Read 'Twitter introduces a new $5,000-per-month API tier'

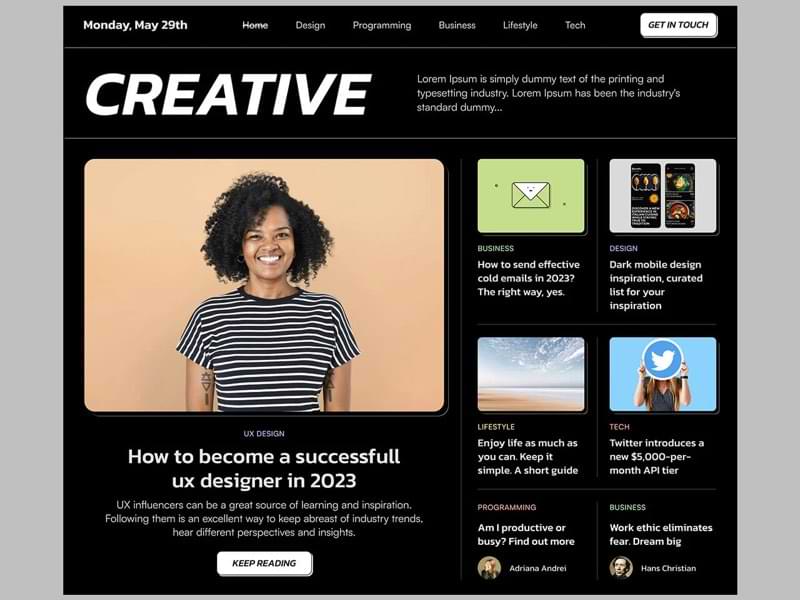[x=657, y=457]
